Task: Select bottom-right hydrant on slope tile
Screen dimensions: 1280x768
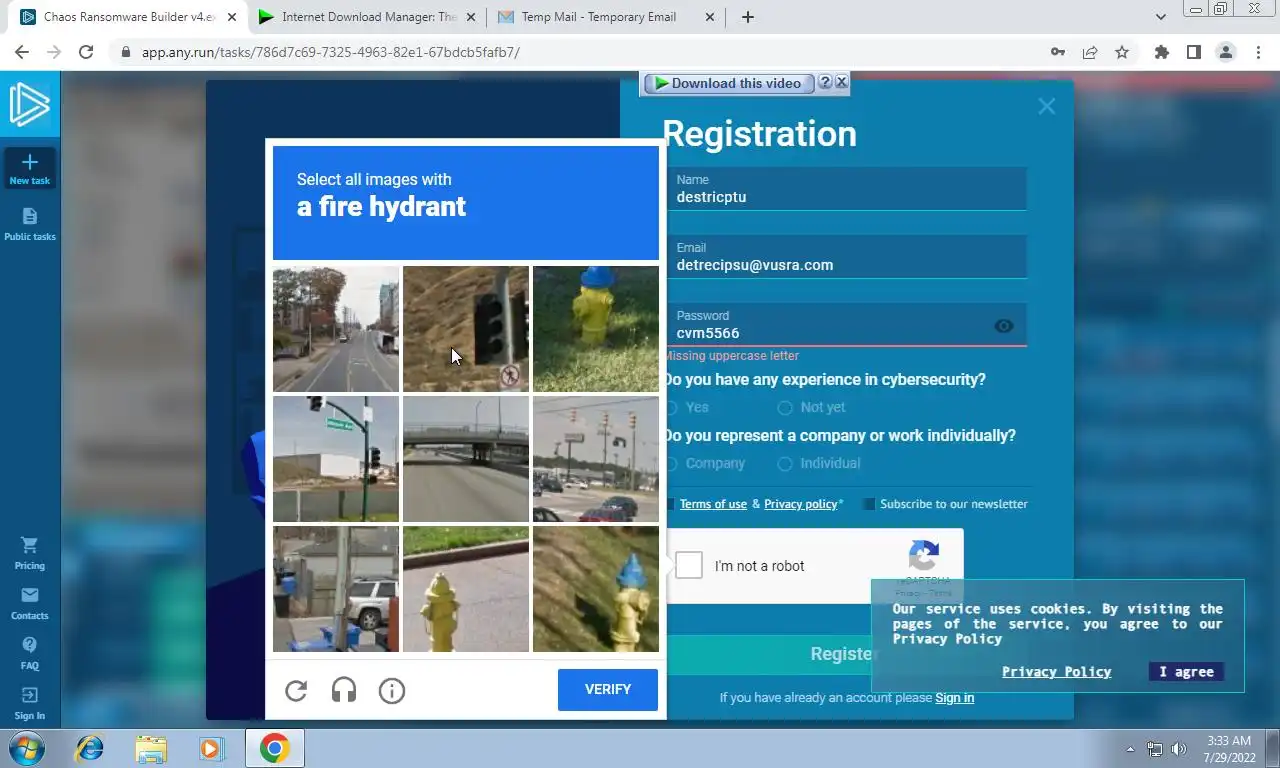Action: (596, 589)
